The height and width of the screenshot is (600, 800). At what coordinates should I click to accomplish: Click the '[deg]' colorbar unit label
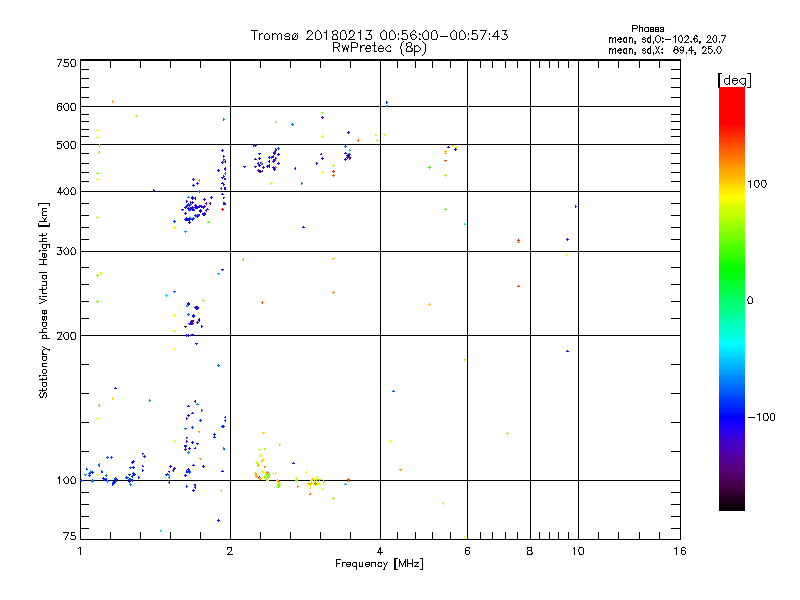point(734,80)
